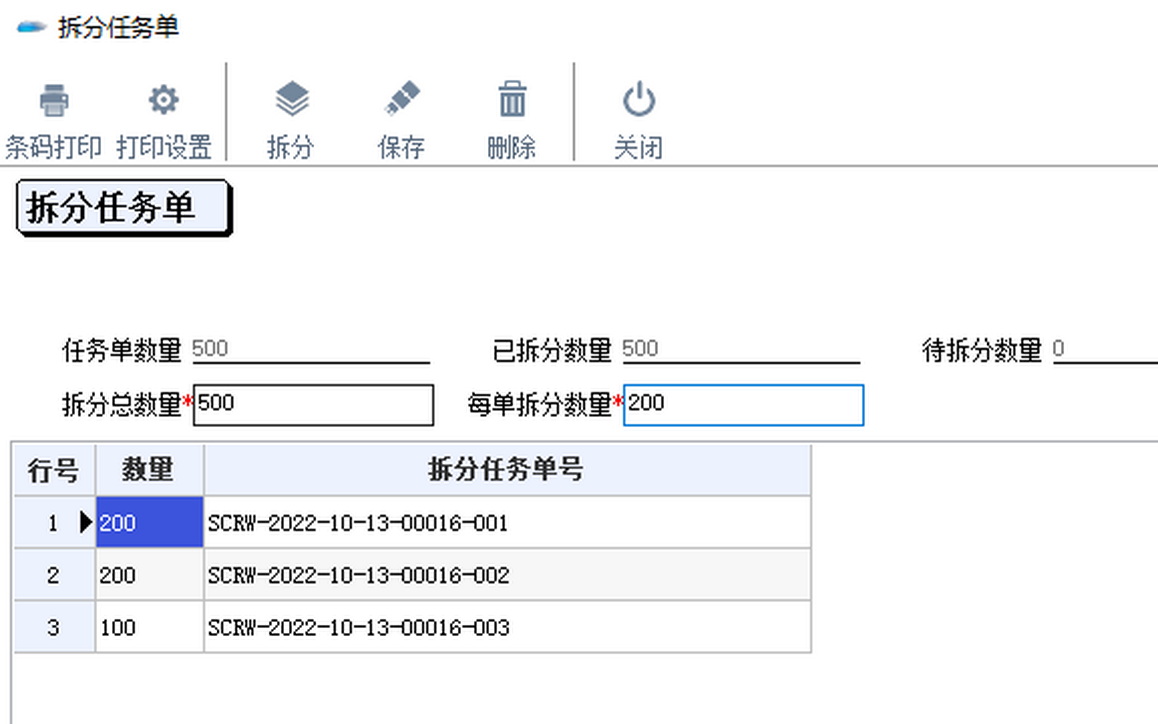Image resolution: width=1158 pixels, height=724 pixels.
Task: Click the 拆分任务单 heading button
Action: click(123, 208)
